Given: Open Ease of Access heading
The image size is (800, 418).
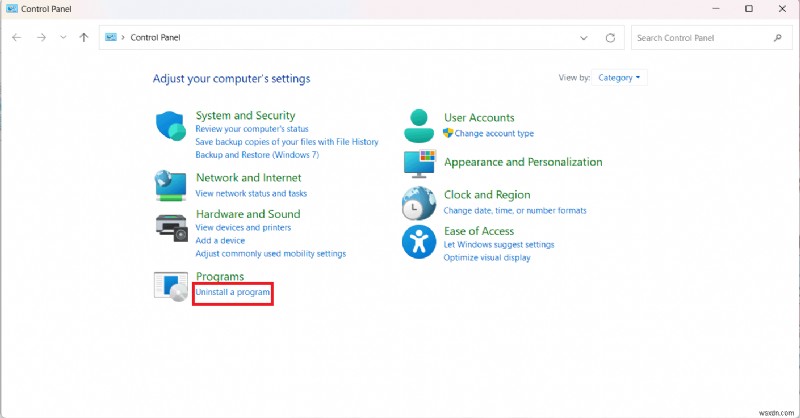Looking at the screenshot, I should [x=479, y=231].
